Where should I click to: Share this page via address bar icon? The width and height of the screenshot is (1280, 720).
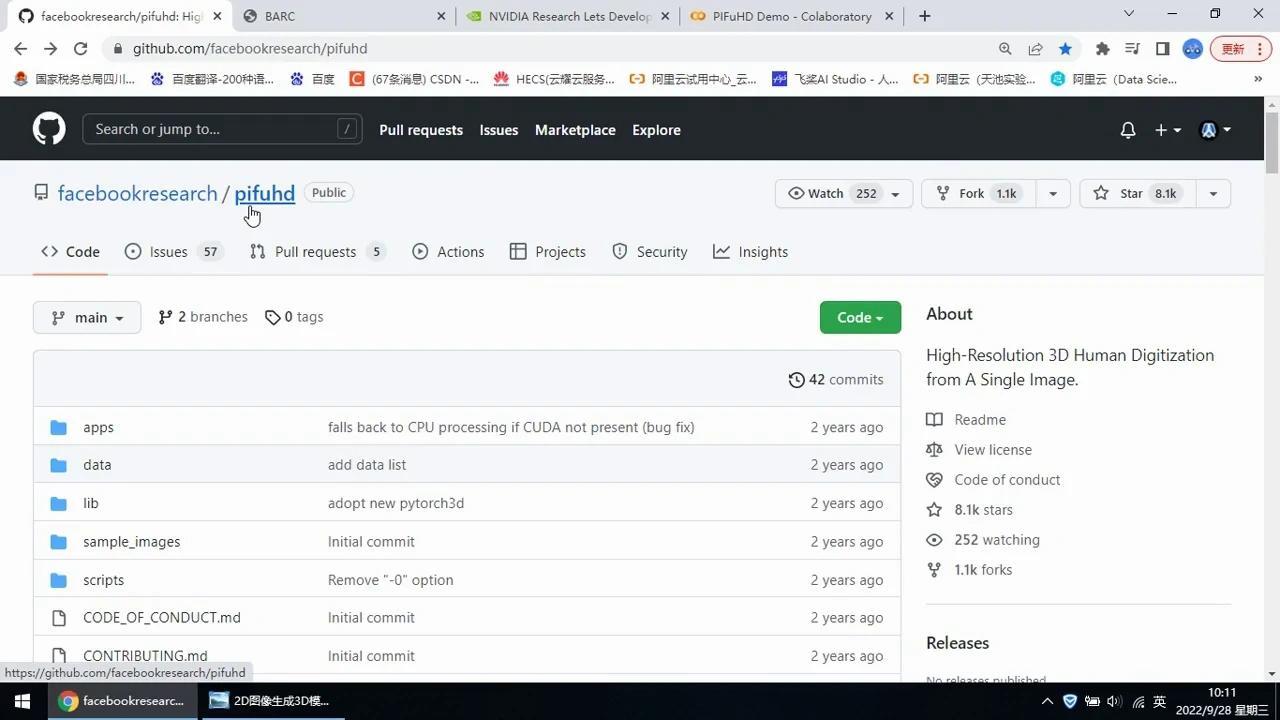point(1036,49)
